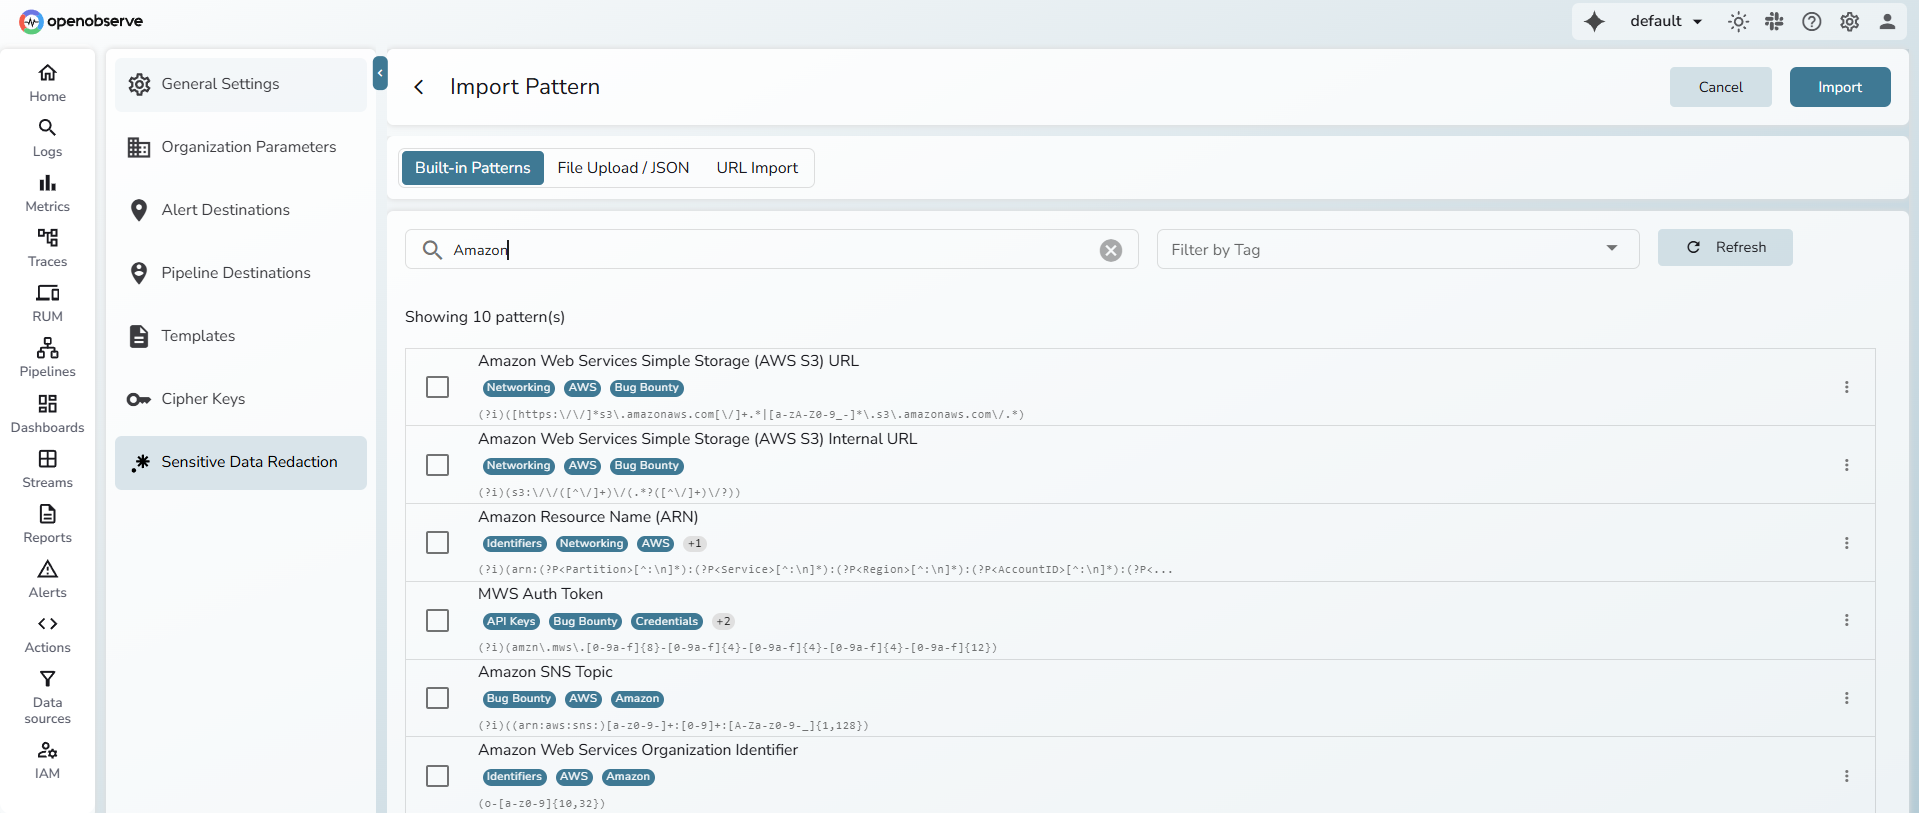Open more options for AWS S3 URL pattern
1919x813 pixels.
pos(1846,387)
